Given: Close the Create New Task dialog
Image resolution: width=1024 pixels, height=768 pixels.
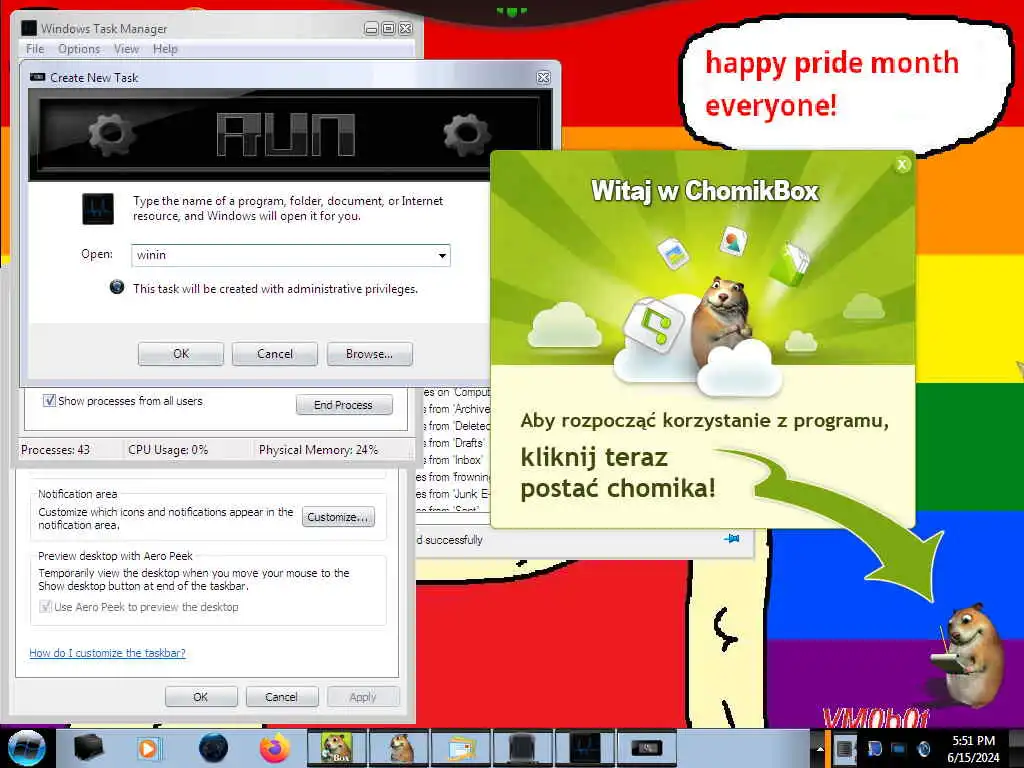Looking at the screenshot, I should point(543,77).
